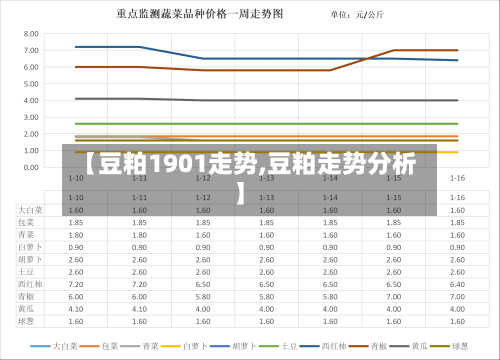Viewport: 500px width, 360px height.
Task: Select the dark blue 西红柿 legend line marker
Action: [309, 346]
